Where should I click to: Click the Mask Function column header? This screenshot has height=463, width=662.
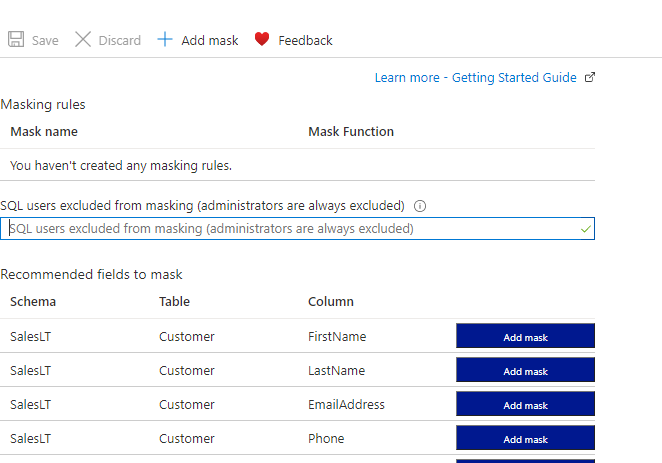(x=351, y=131)
